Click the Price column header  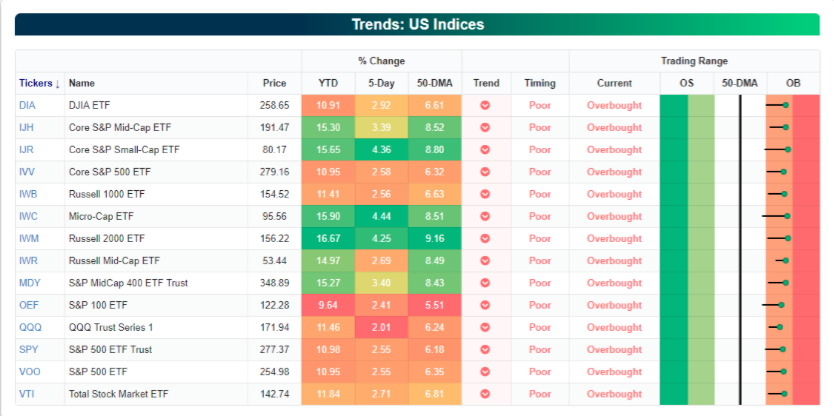point(274,83)
